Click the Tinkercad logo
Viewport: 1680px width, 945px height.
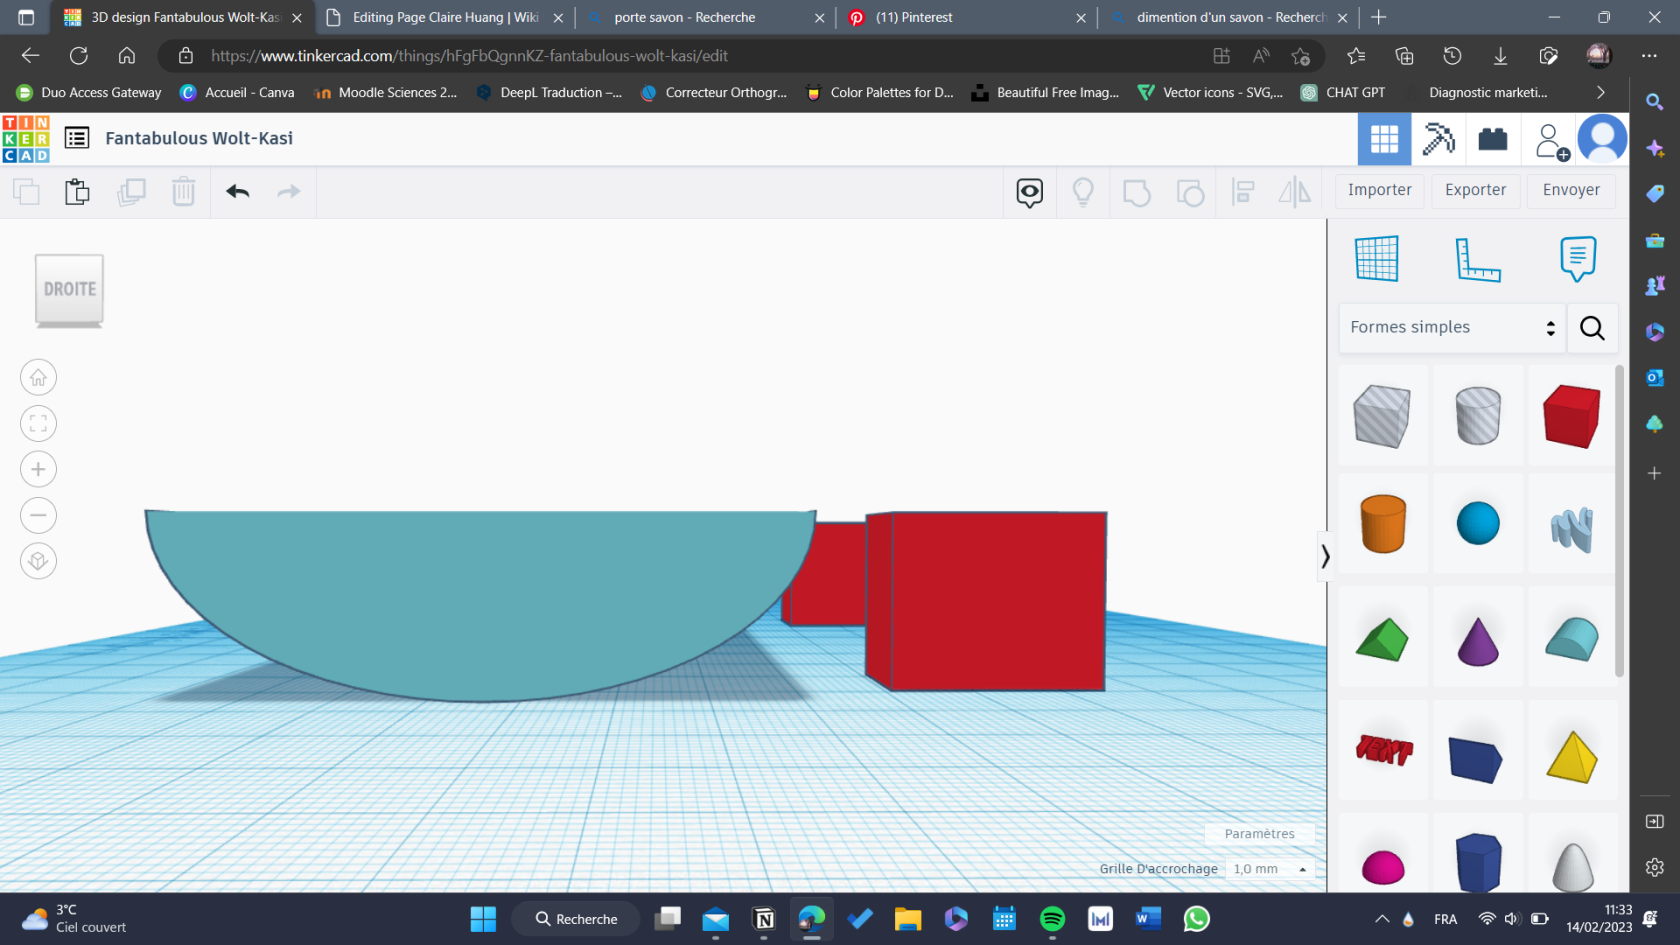[x=26, y=139]
